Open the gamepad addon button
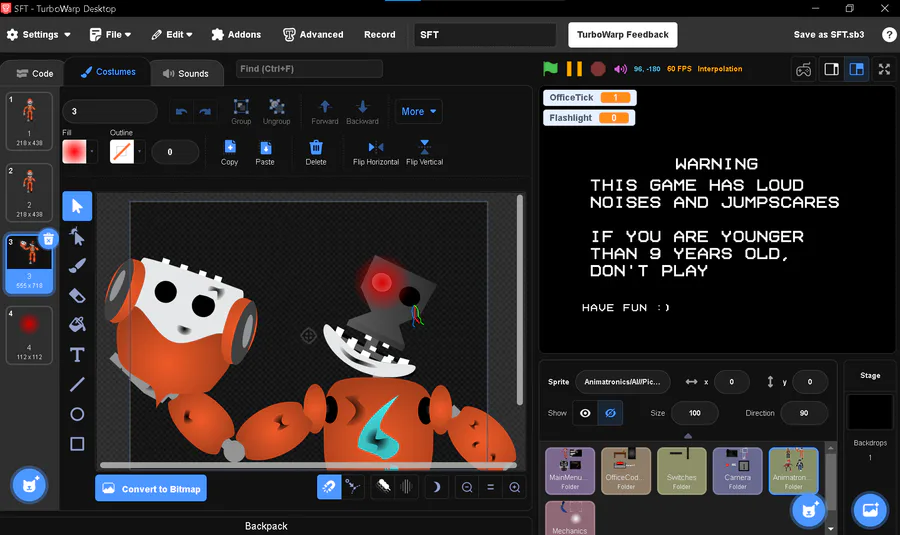The width and height of the screenshot is (900, 535). coord(804,69)
